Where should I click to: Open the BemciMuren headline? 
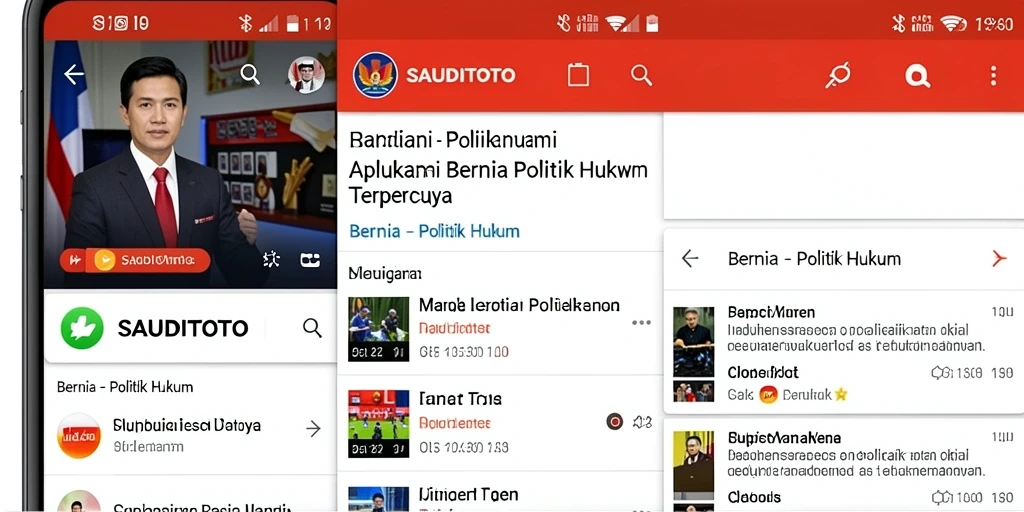point(771,312)
